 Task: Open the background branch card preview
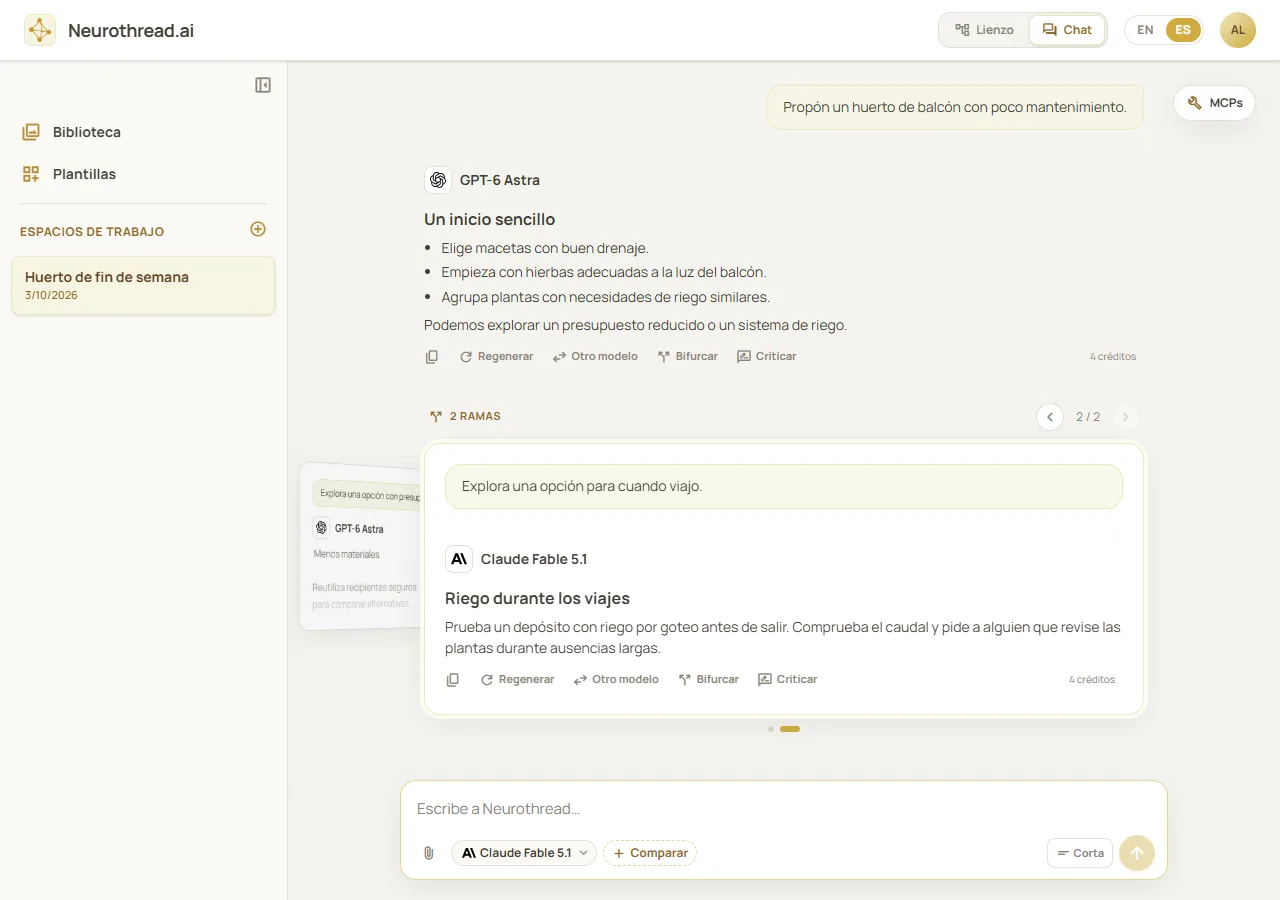(361, 546)
